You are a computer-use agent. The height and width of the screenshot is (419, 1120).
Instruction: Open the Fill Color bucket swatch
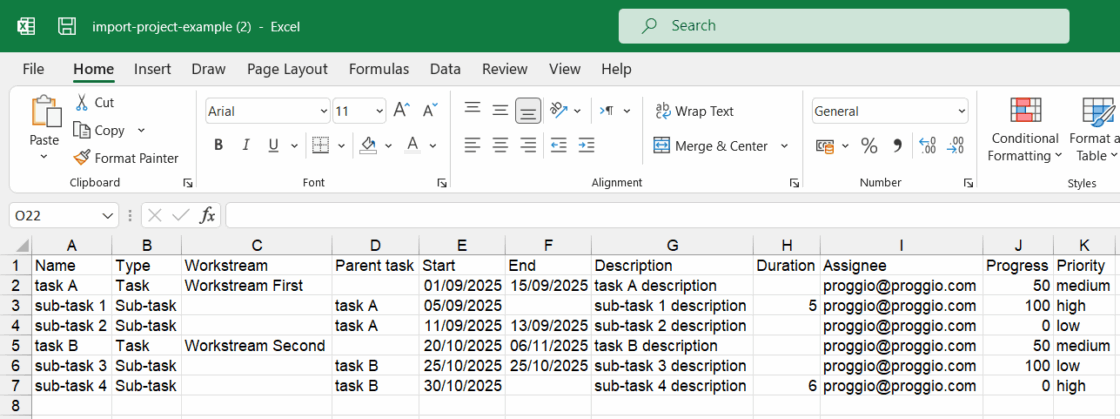368,146
